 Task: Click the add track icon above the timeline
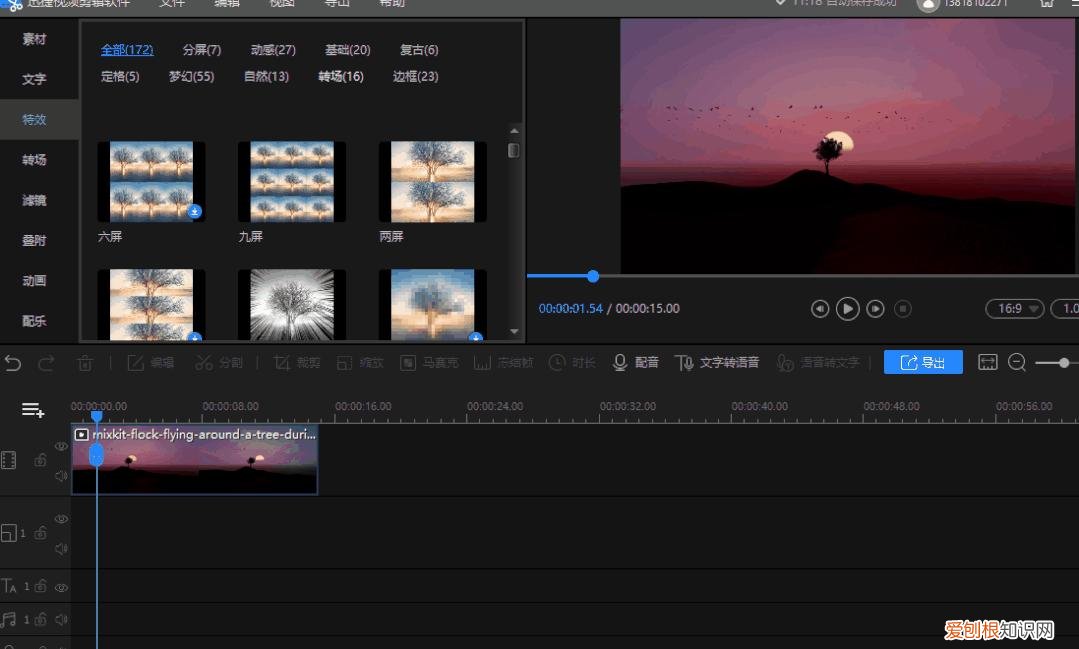coord(33,410)
